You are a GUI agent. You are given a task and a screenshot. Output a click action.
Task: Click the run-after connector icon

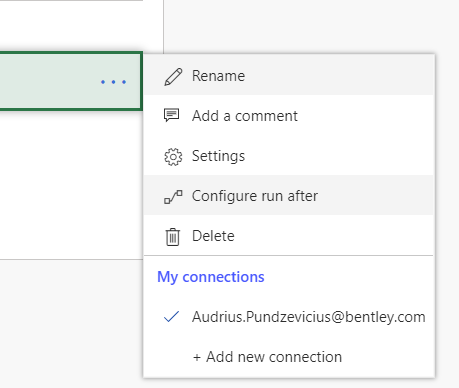coord(173,197)
